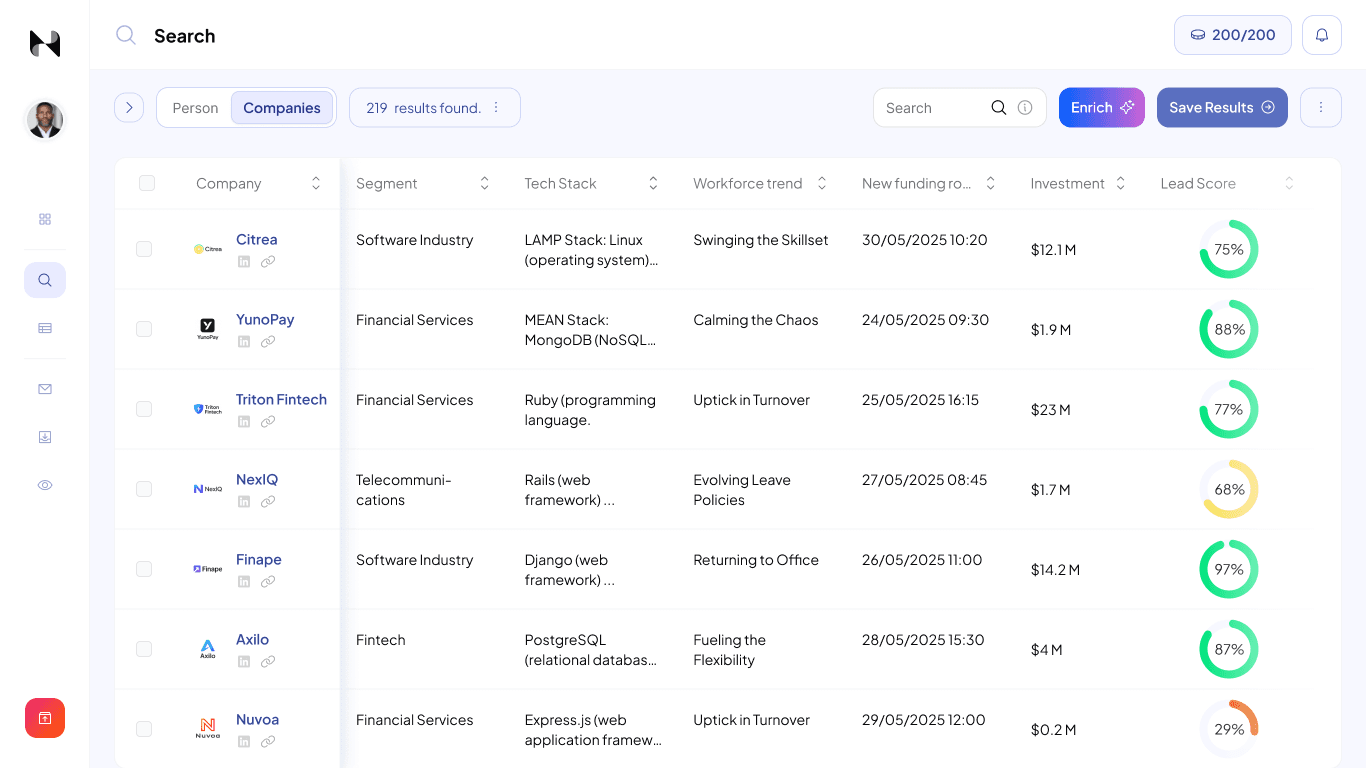The width and height of the screenshot is (1366, 768).
Task: Open the results found options menu
Action: 496,108
